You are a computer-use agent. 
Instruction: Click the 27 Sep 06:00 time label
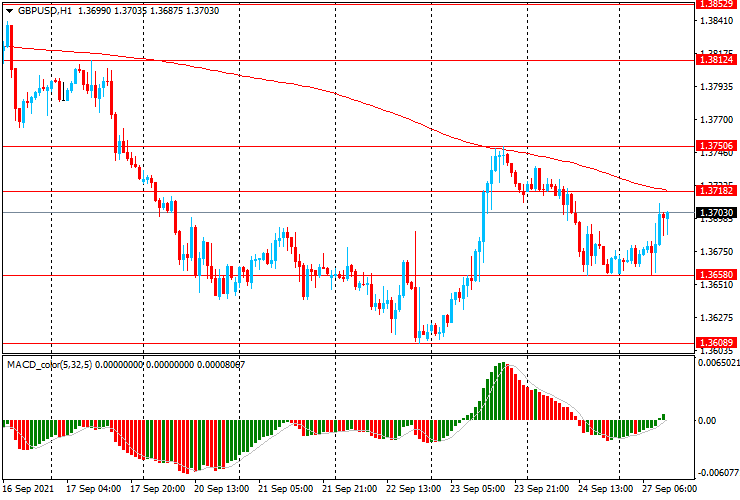(669, 488)
